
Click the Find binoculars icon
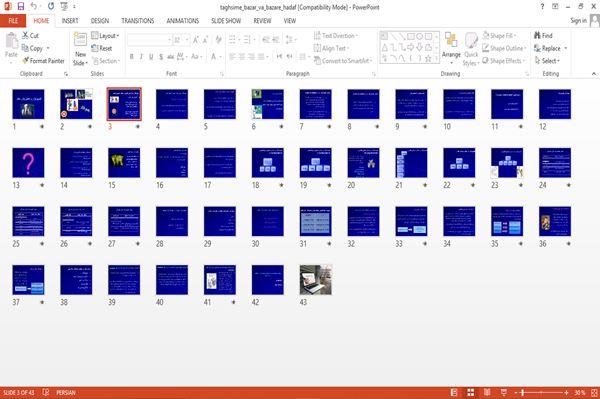(537, 36)
